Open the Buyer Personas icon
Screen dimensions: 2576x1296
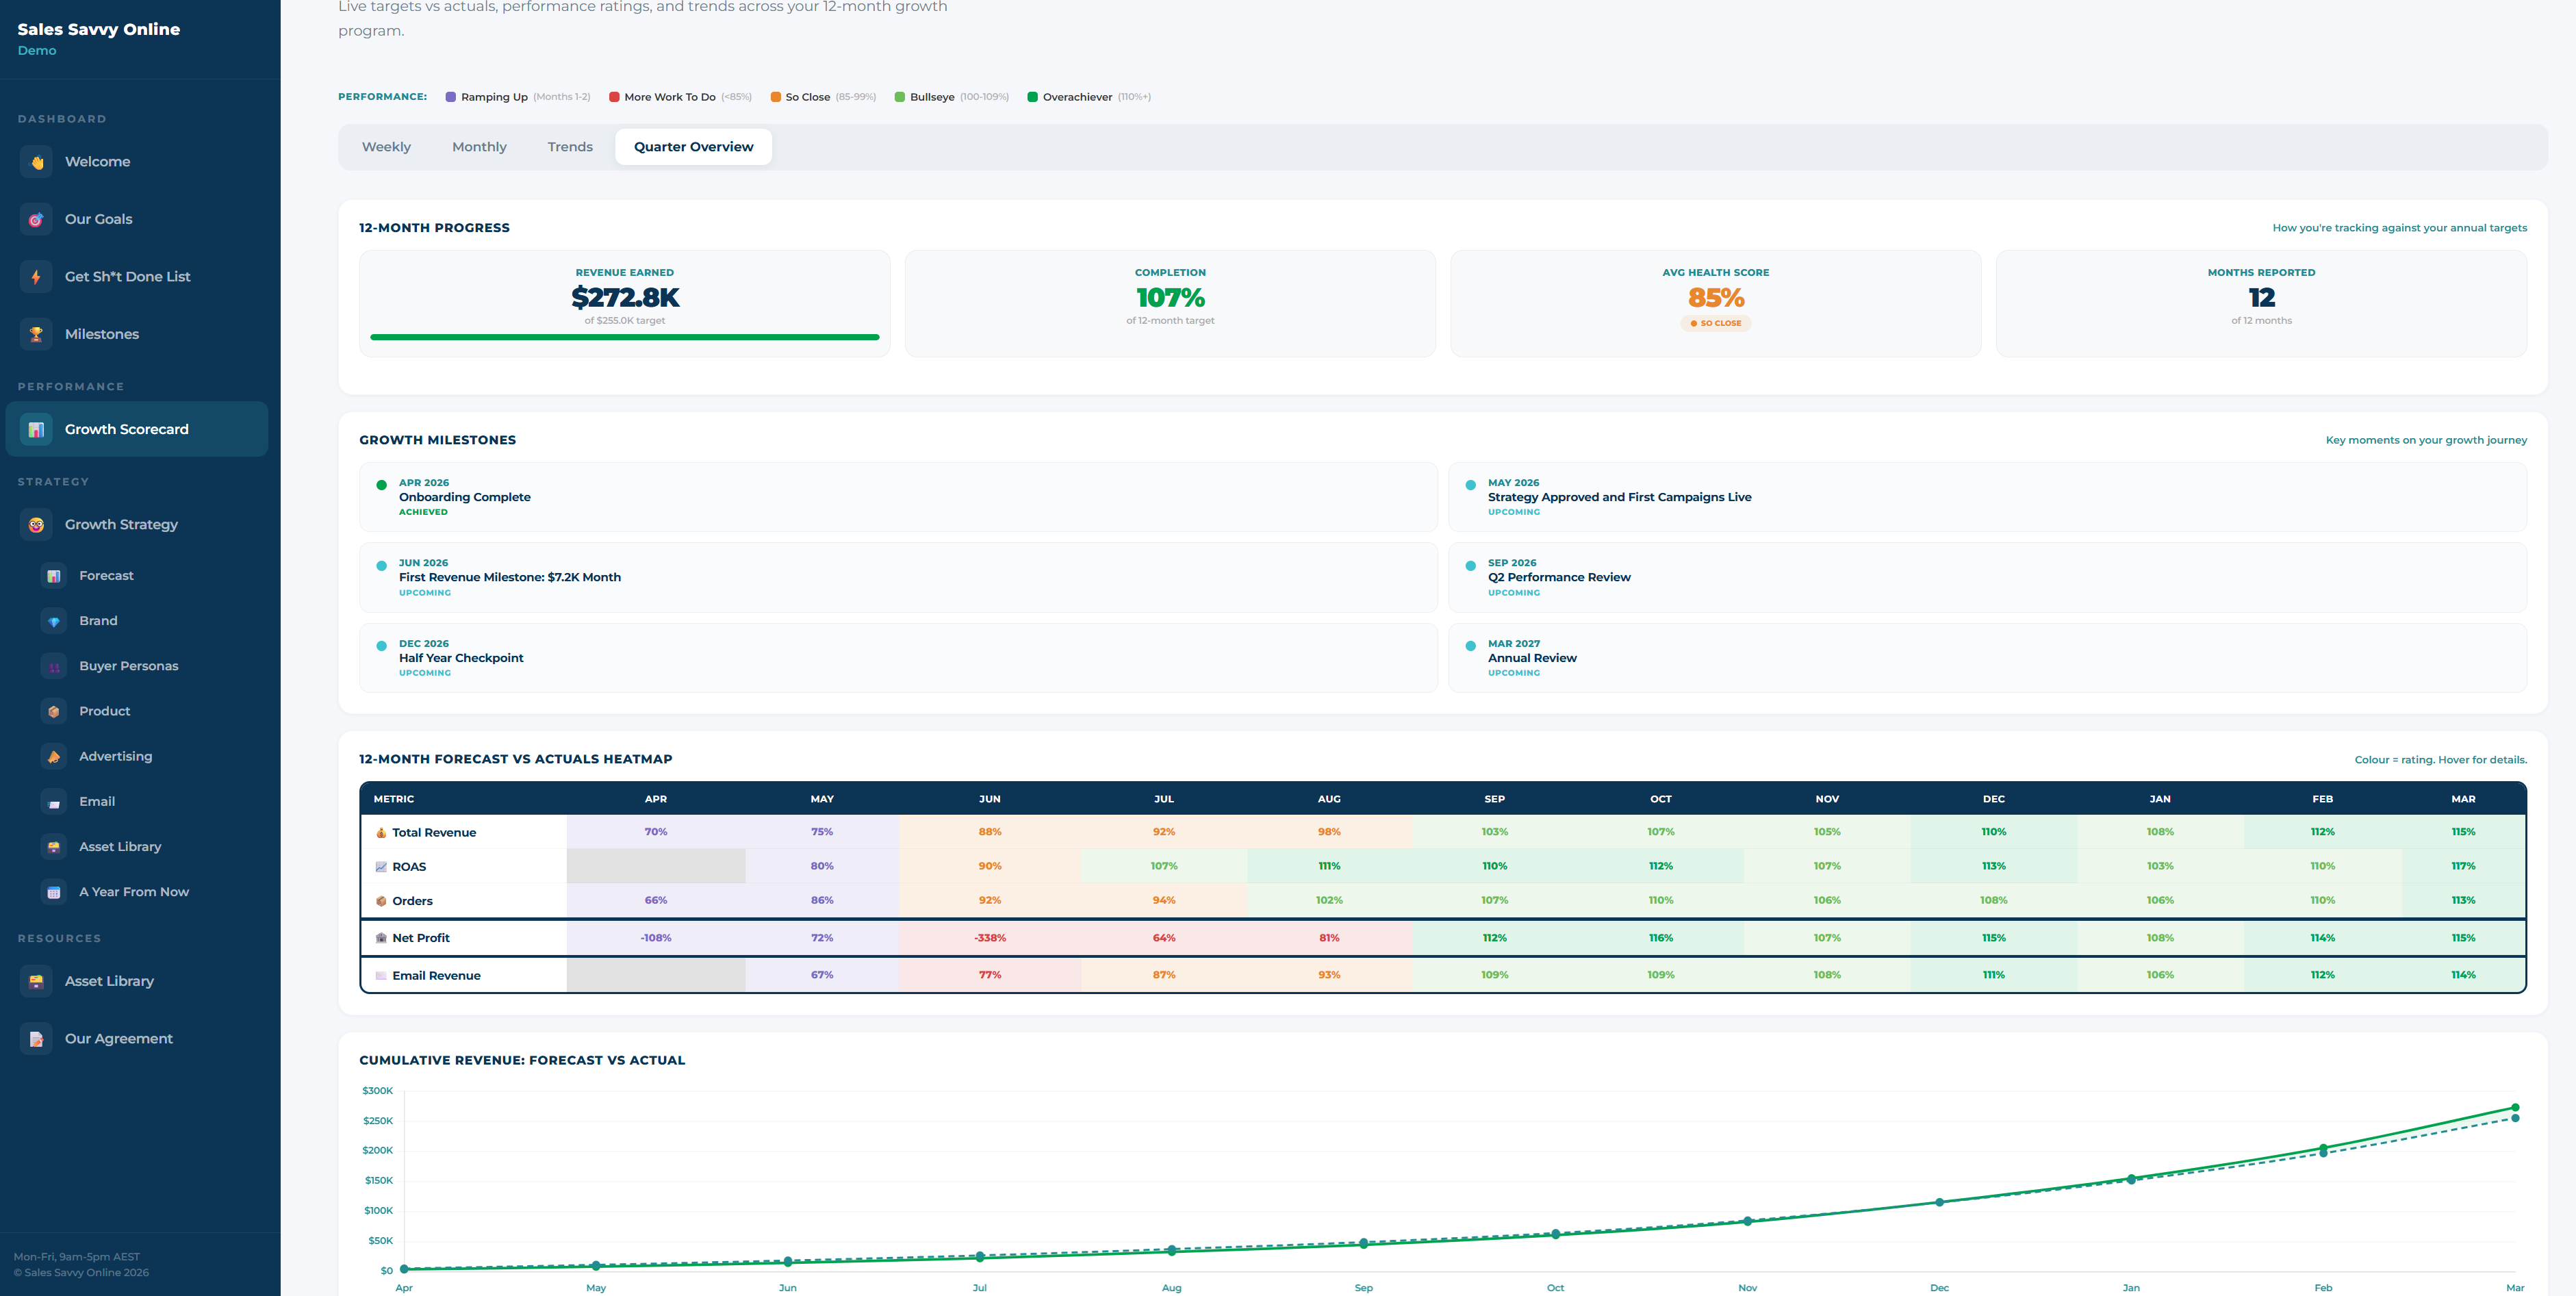(53, 666)
